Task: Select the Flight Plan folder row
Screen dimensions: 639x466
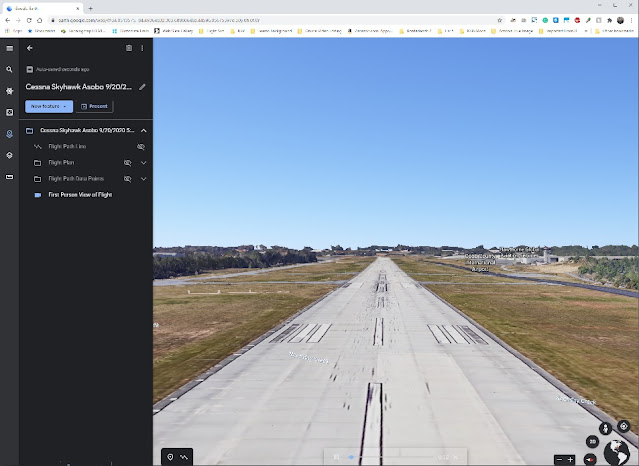Action: click(86, 163)
